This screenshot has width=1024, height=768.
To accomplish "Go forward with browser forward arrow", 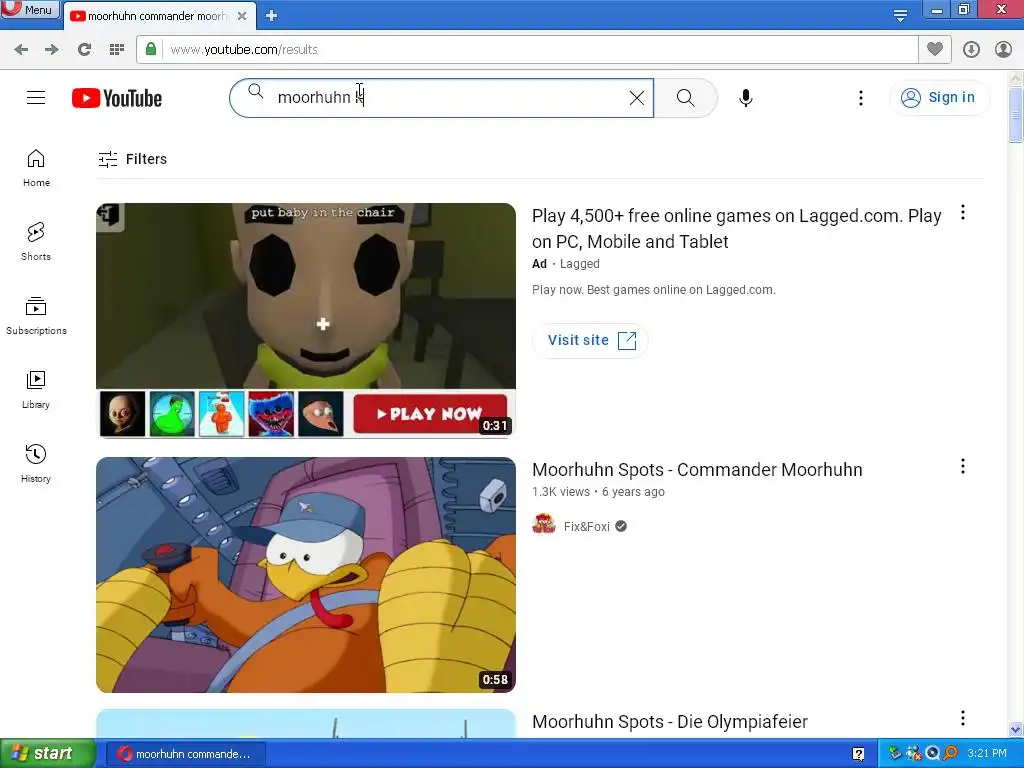I will [52, 50].
